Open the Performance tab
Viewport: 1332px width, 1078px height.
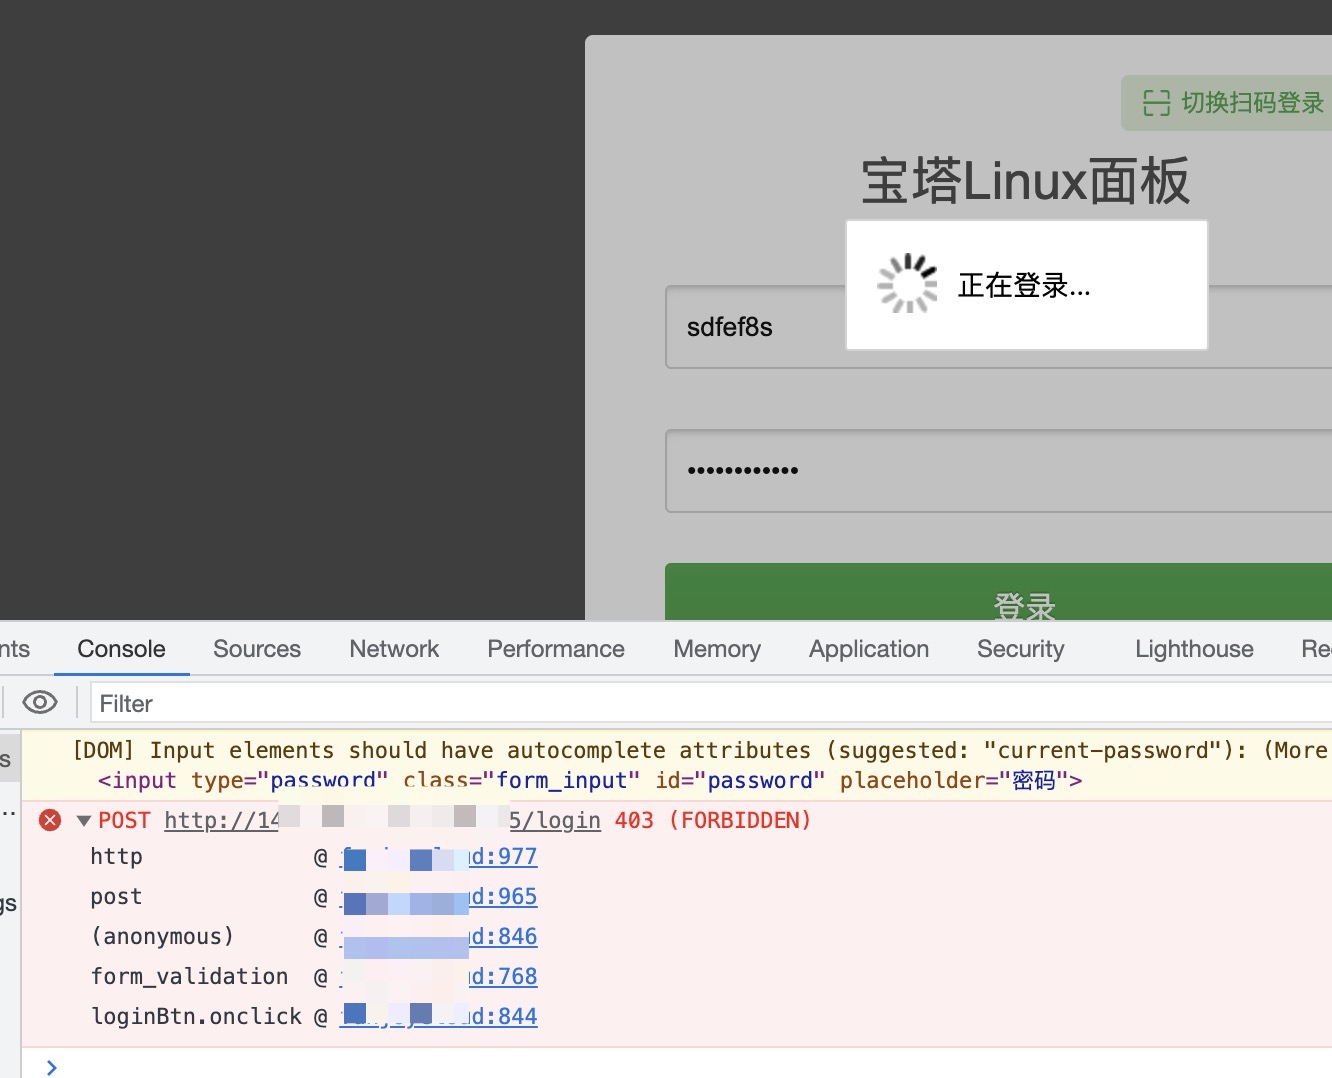(x=556, y=649)
